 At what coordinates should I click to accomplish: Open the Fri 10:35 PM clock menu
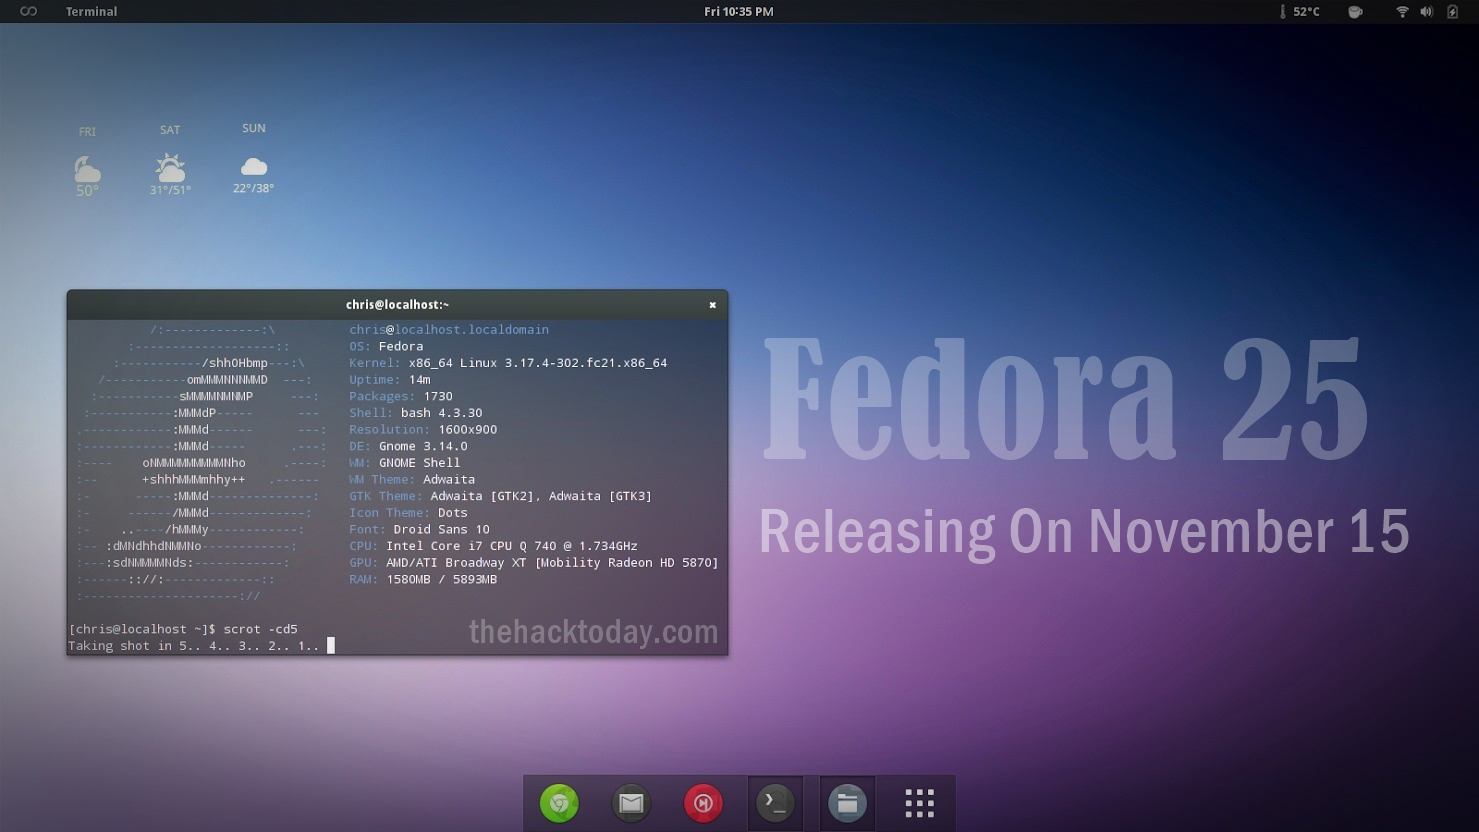click(x=738, y=11)
